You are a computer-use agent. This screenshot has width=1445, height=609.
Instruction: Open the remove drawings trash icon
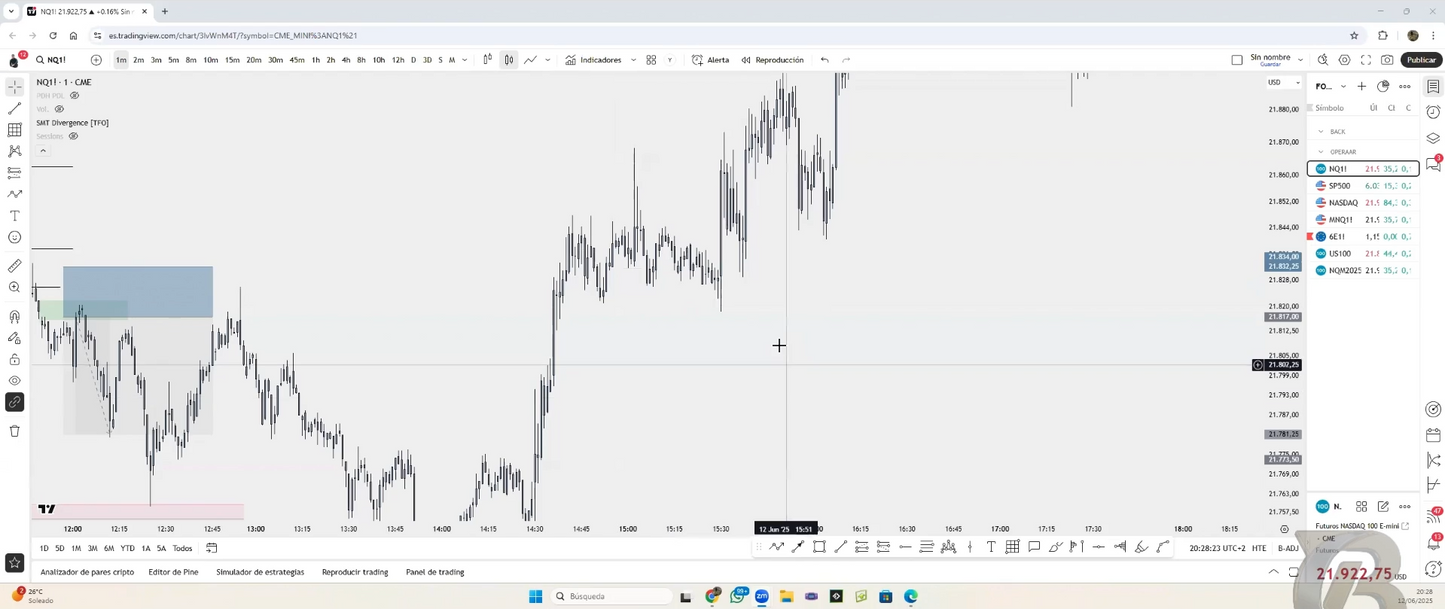pyautogui.click(x=15, y=431)
